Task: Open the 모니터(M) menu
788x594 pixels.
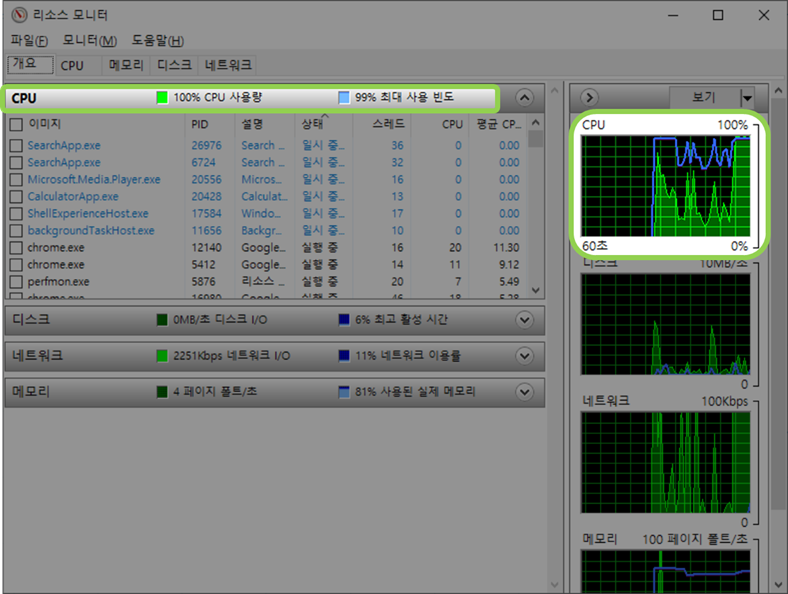Action: click(x=89, y=40)
